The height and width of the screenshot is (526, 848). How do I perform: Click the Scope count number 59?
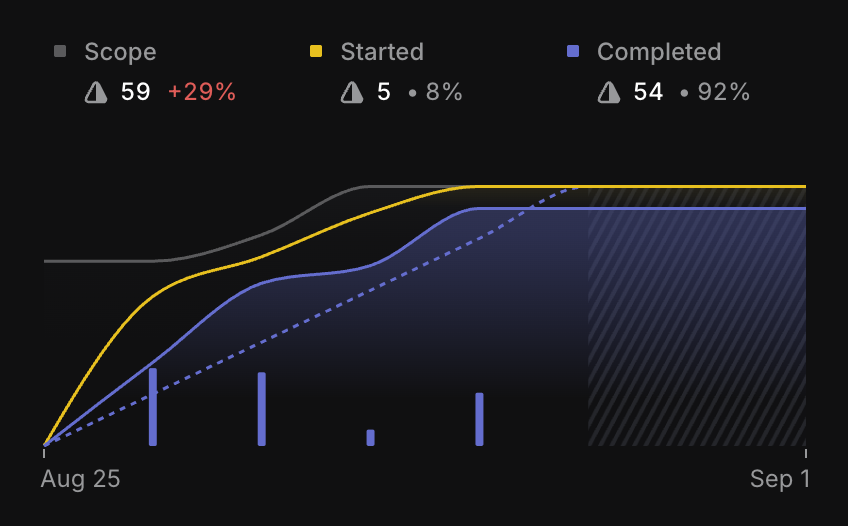[135, 93]
